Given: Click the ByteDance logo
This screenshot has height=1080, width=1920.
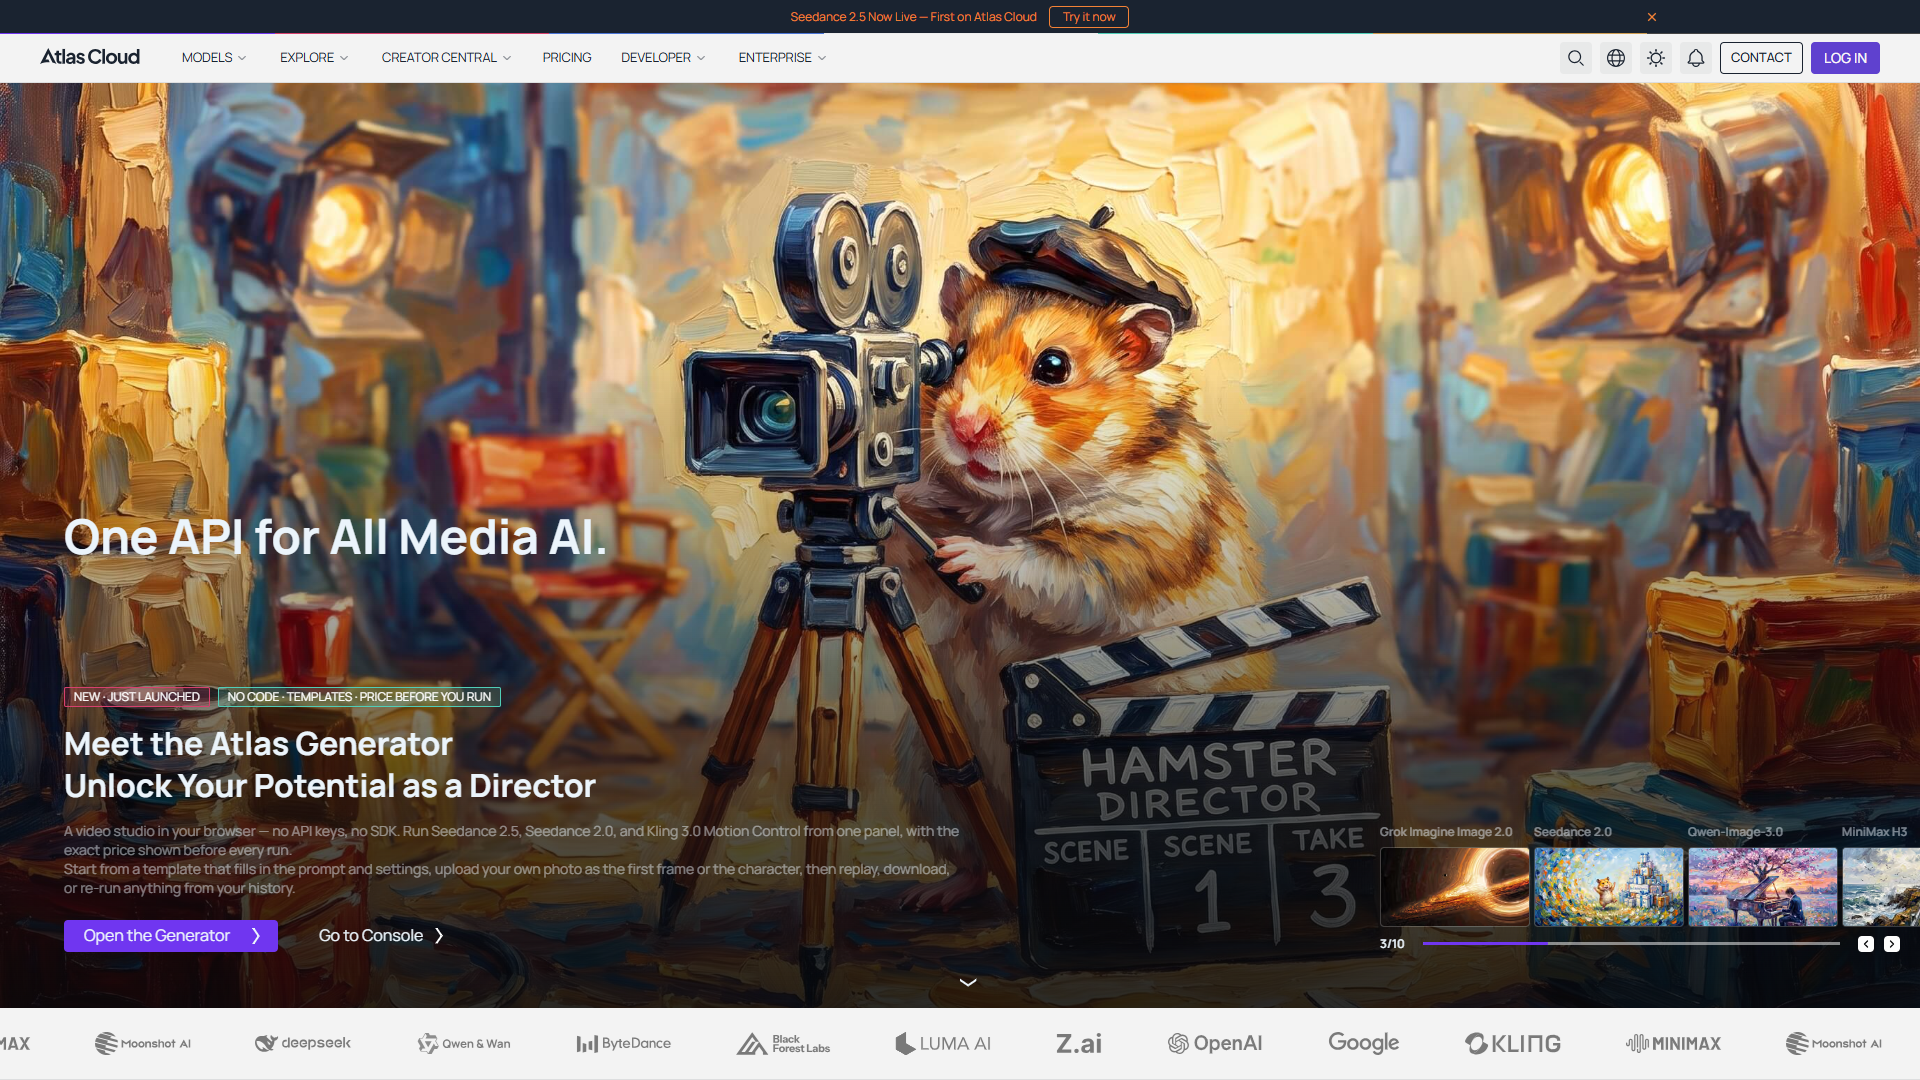Looking at the screenshot, I should (624, 1043).
